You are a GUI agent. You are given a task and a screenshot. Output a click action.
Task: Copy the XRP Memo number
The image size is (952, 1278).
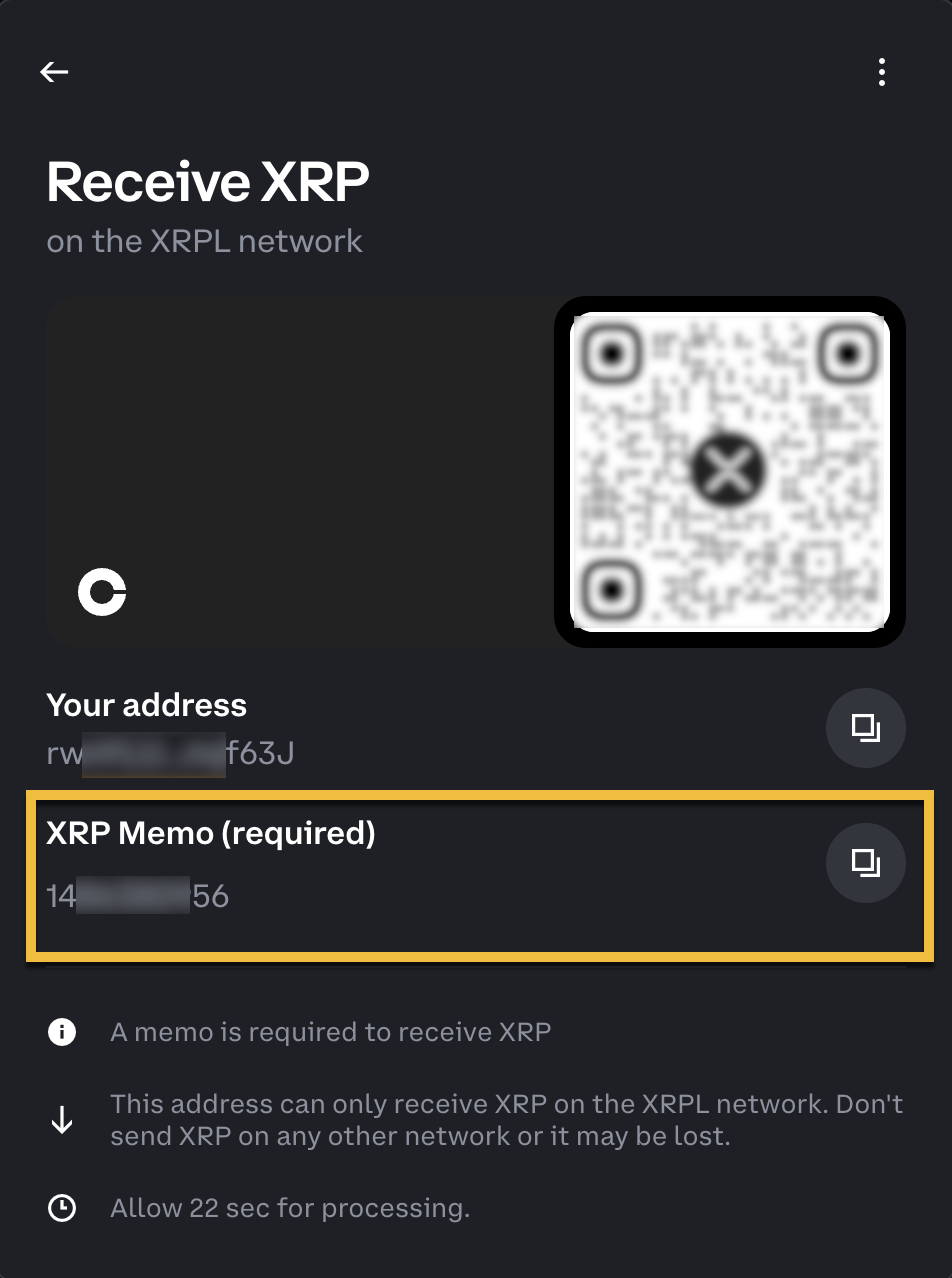[866, 862]
